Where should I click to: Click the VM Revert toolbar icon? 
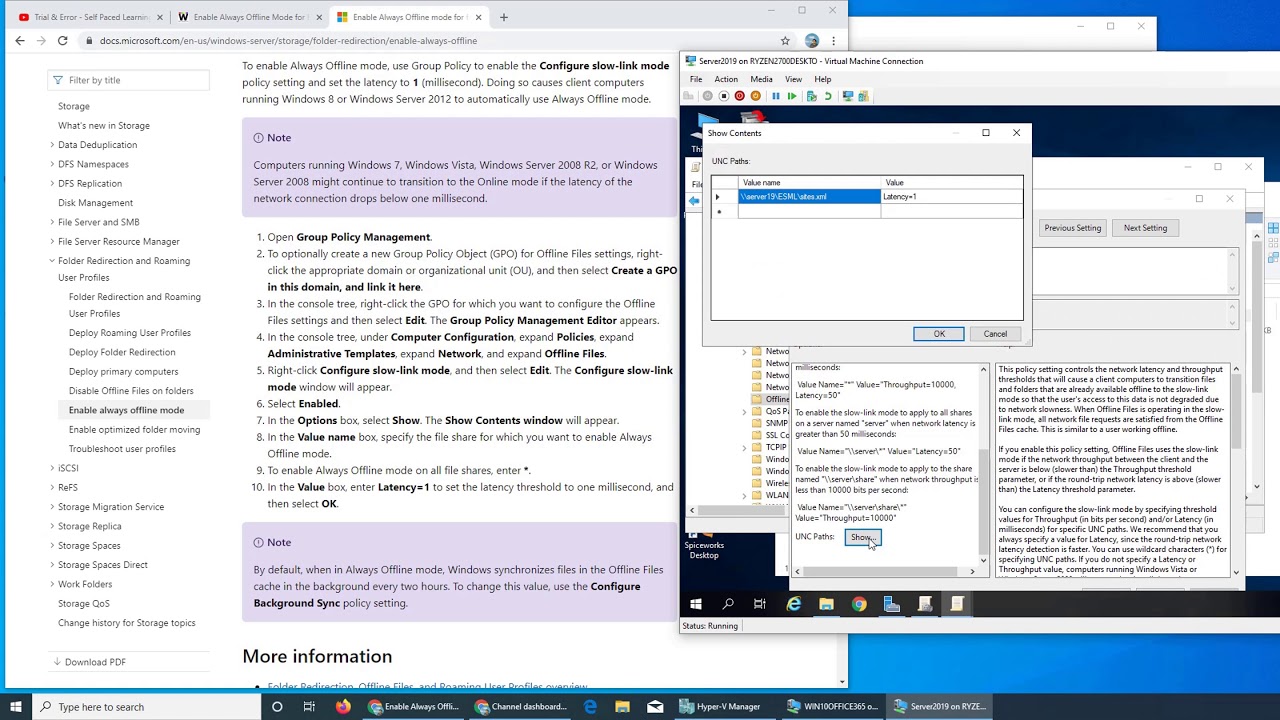pos(828,96)
